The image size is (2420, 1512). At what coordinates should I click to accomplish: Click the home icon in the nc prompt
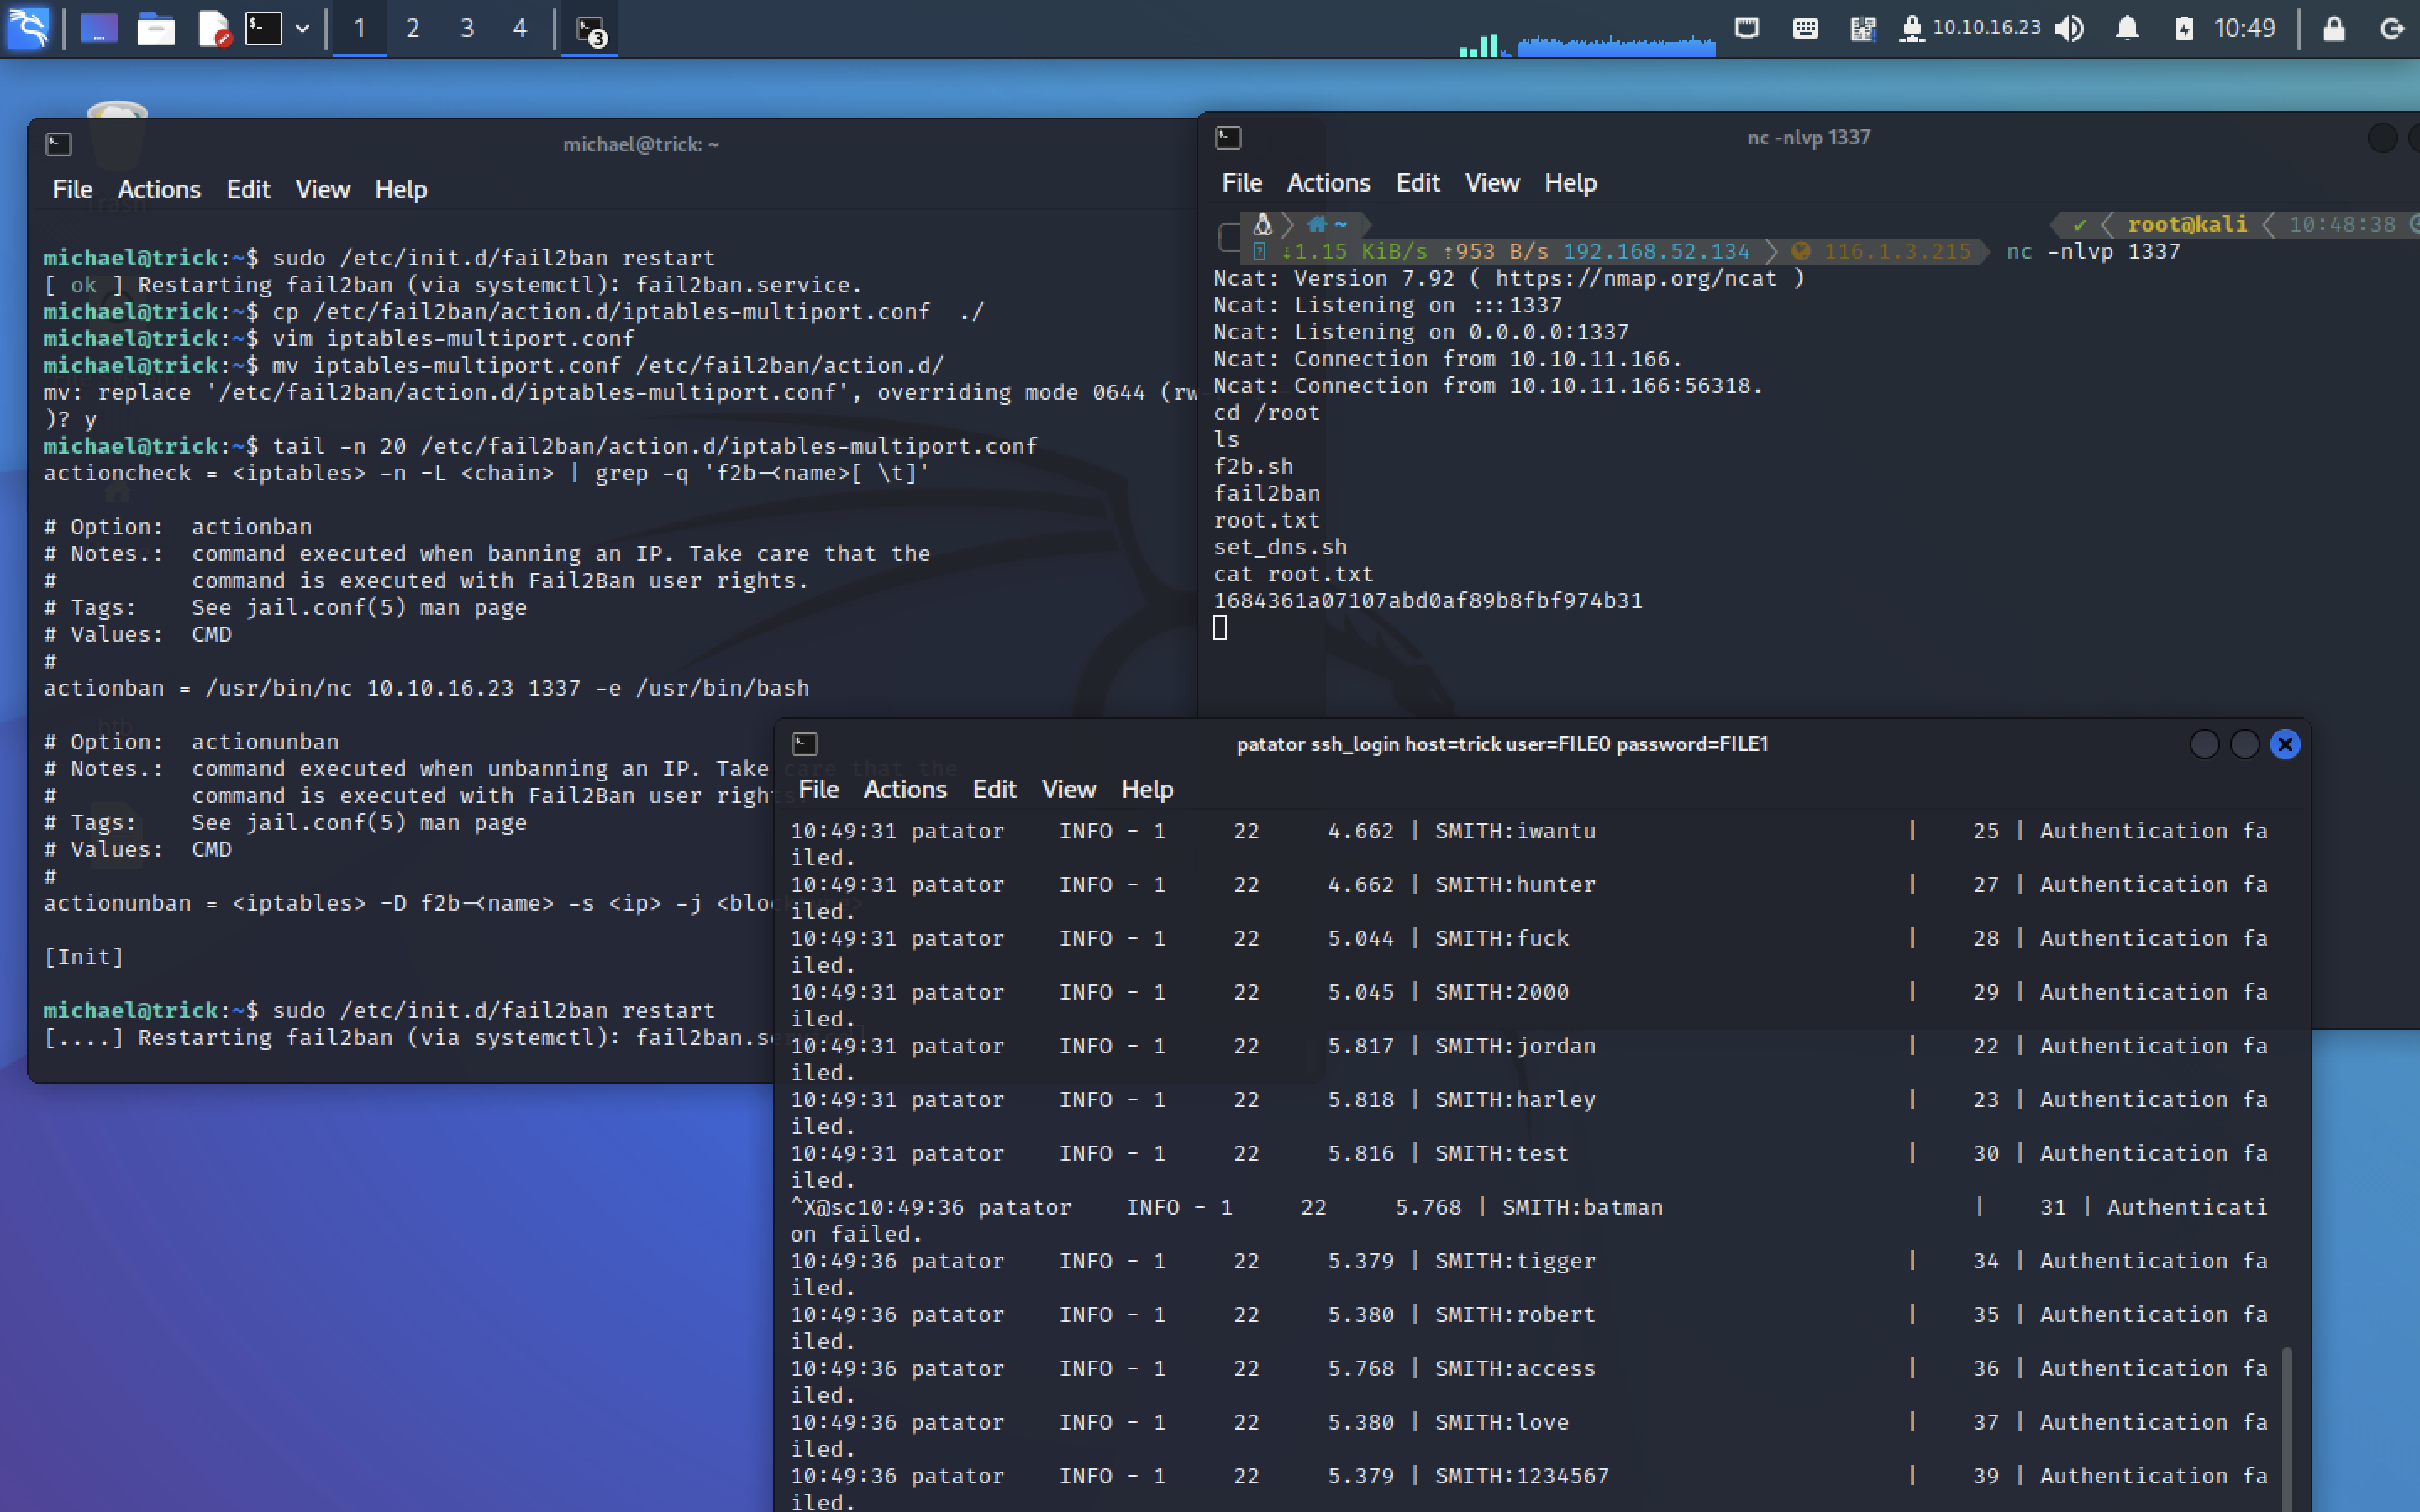(x=1317, y=224)
